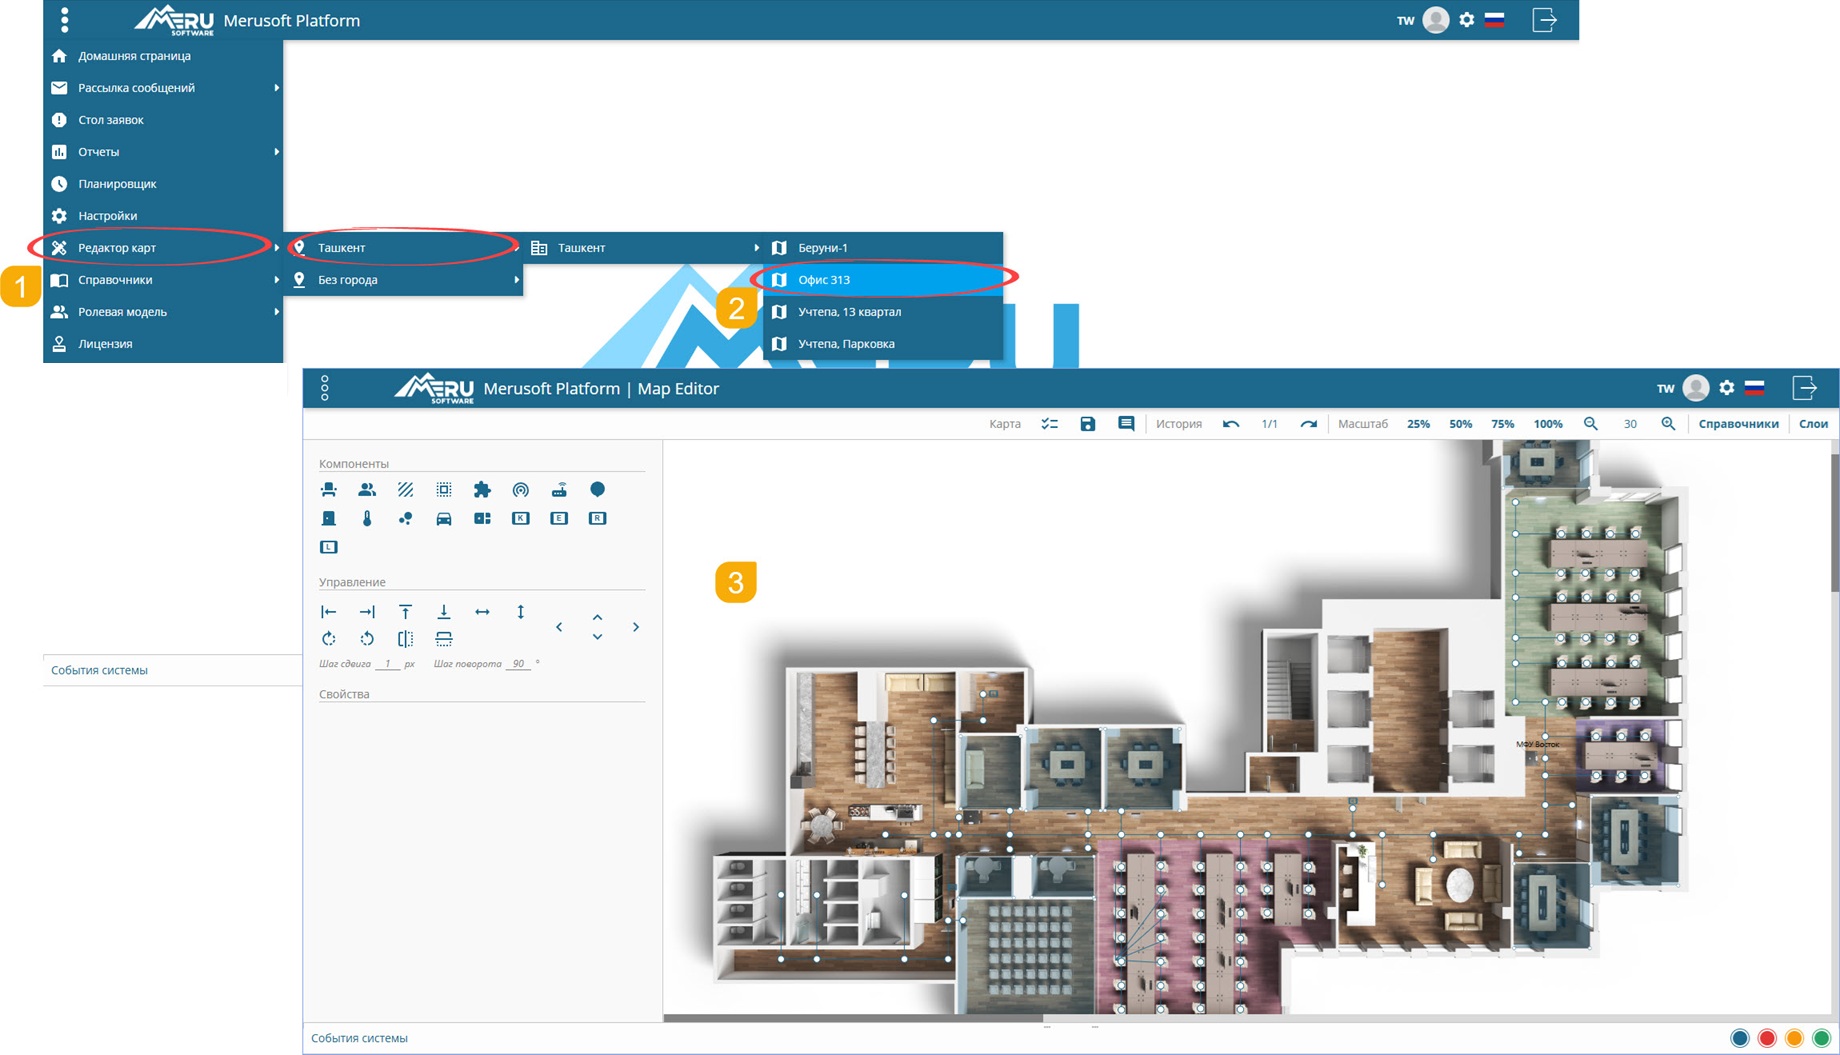Image resolution: width=1840 pixels, height=1055 pixels.
Task: Align selection to the top edge
Action: pyautogui.click(x=405, y=612)
